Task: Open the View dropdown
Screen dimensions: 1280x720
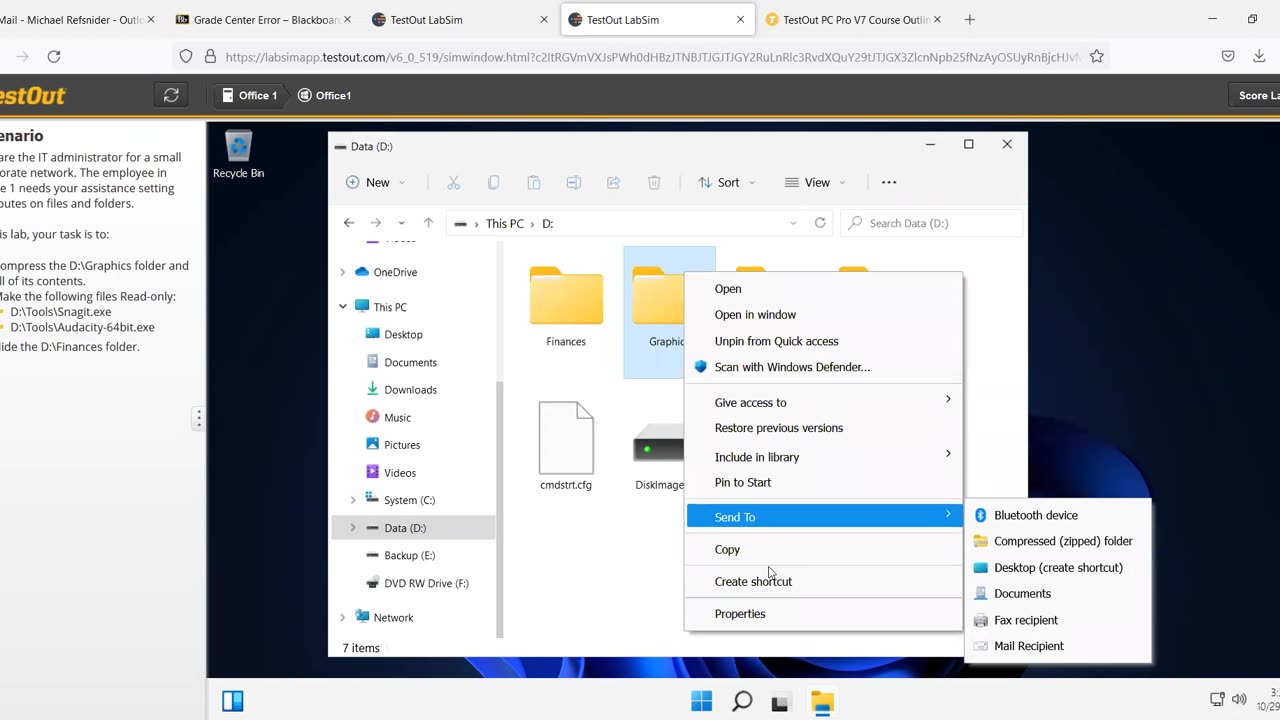Action: click(x=815, y=182)
